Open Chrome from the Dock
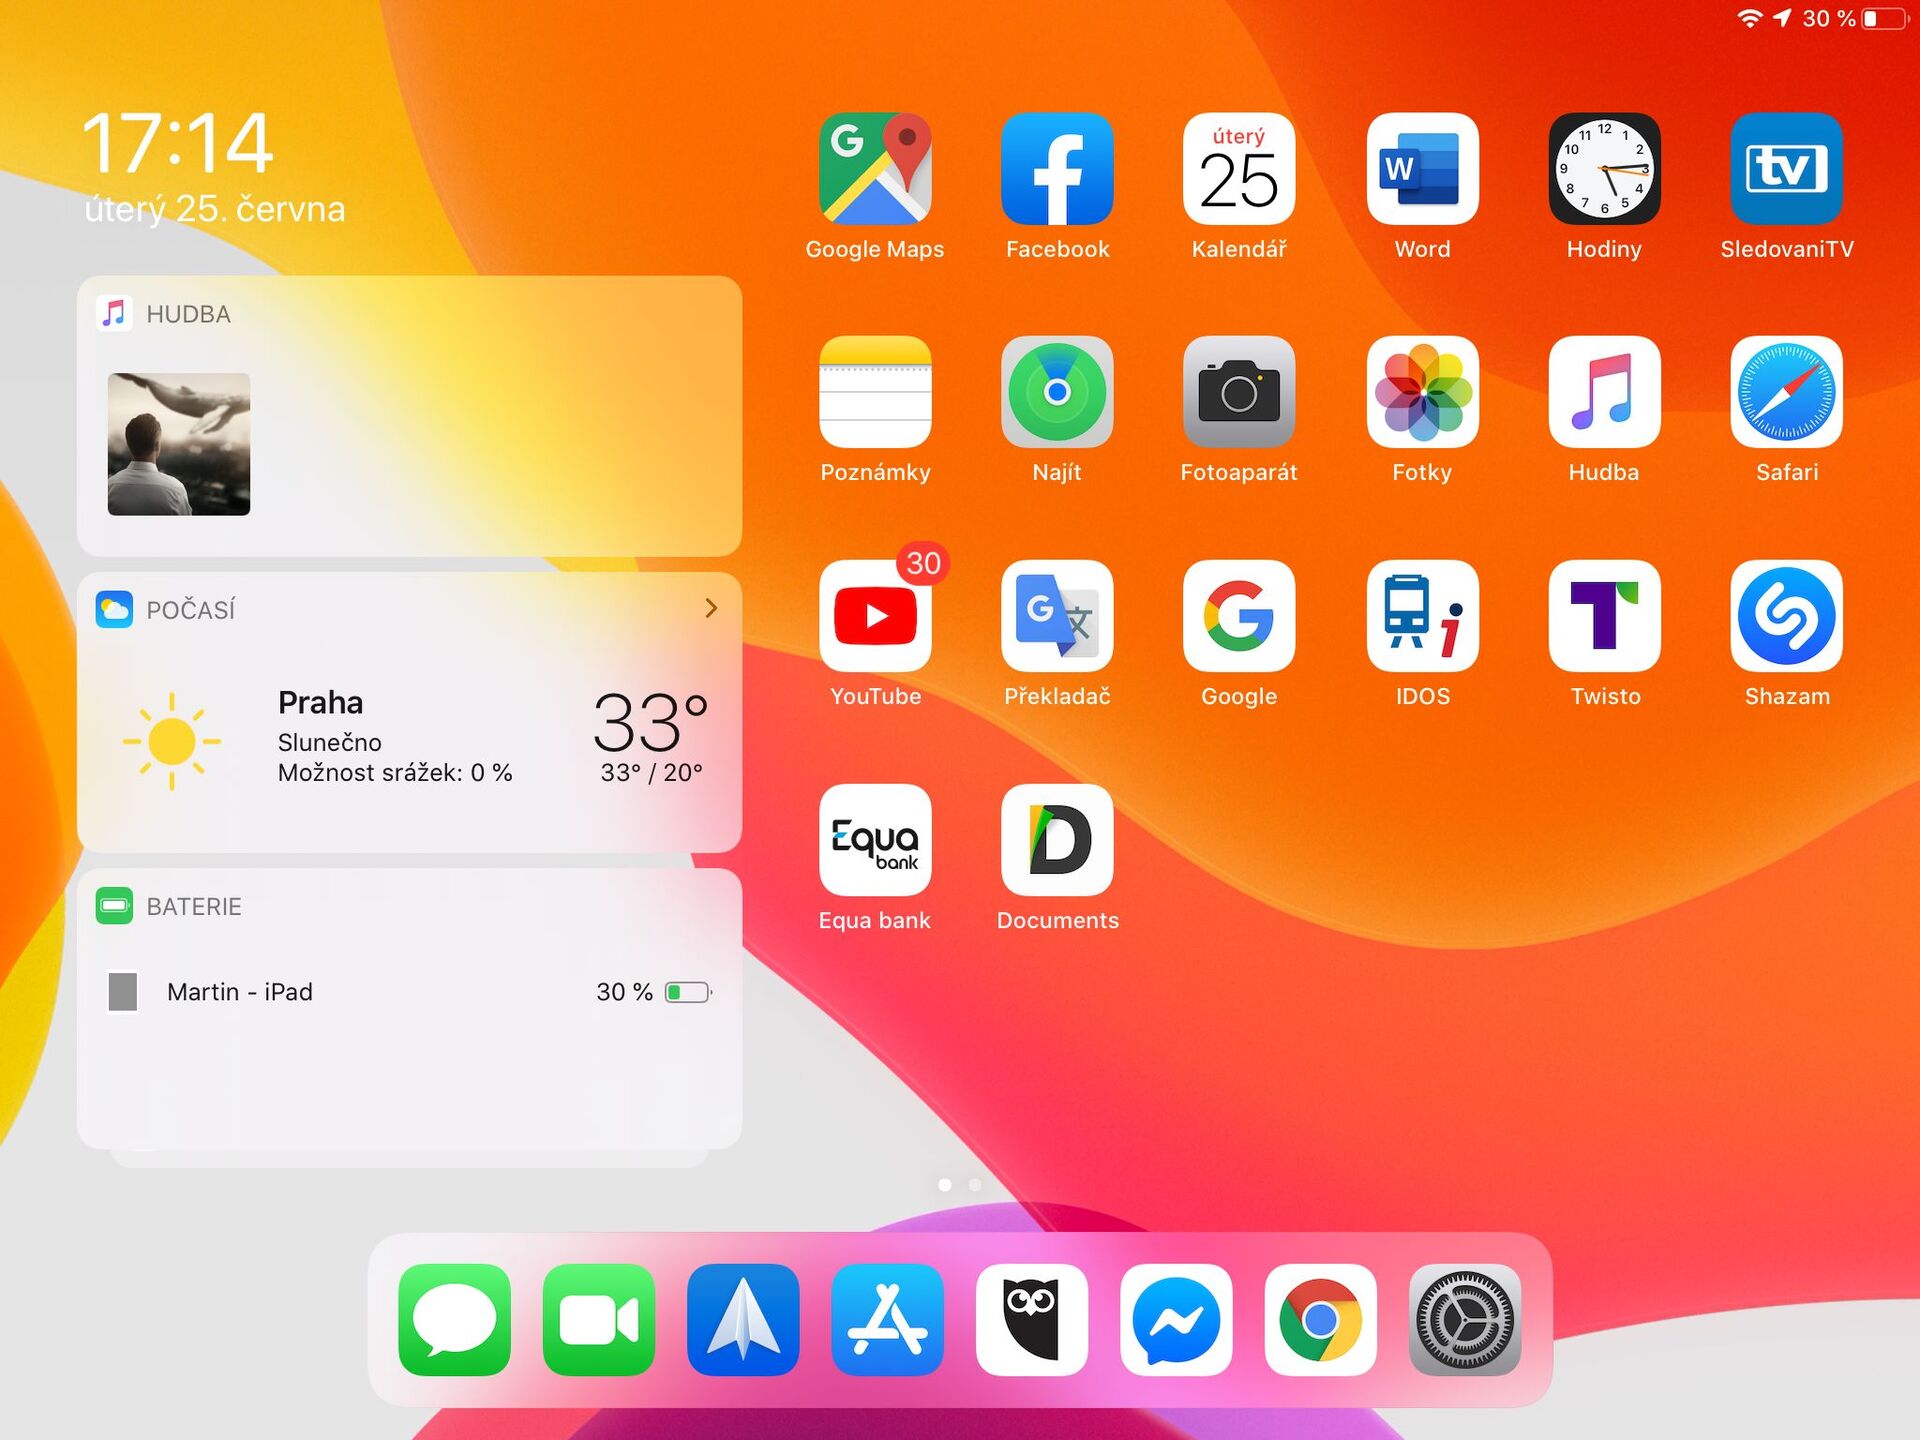1920x1440 pixels. 1318,1318
